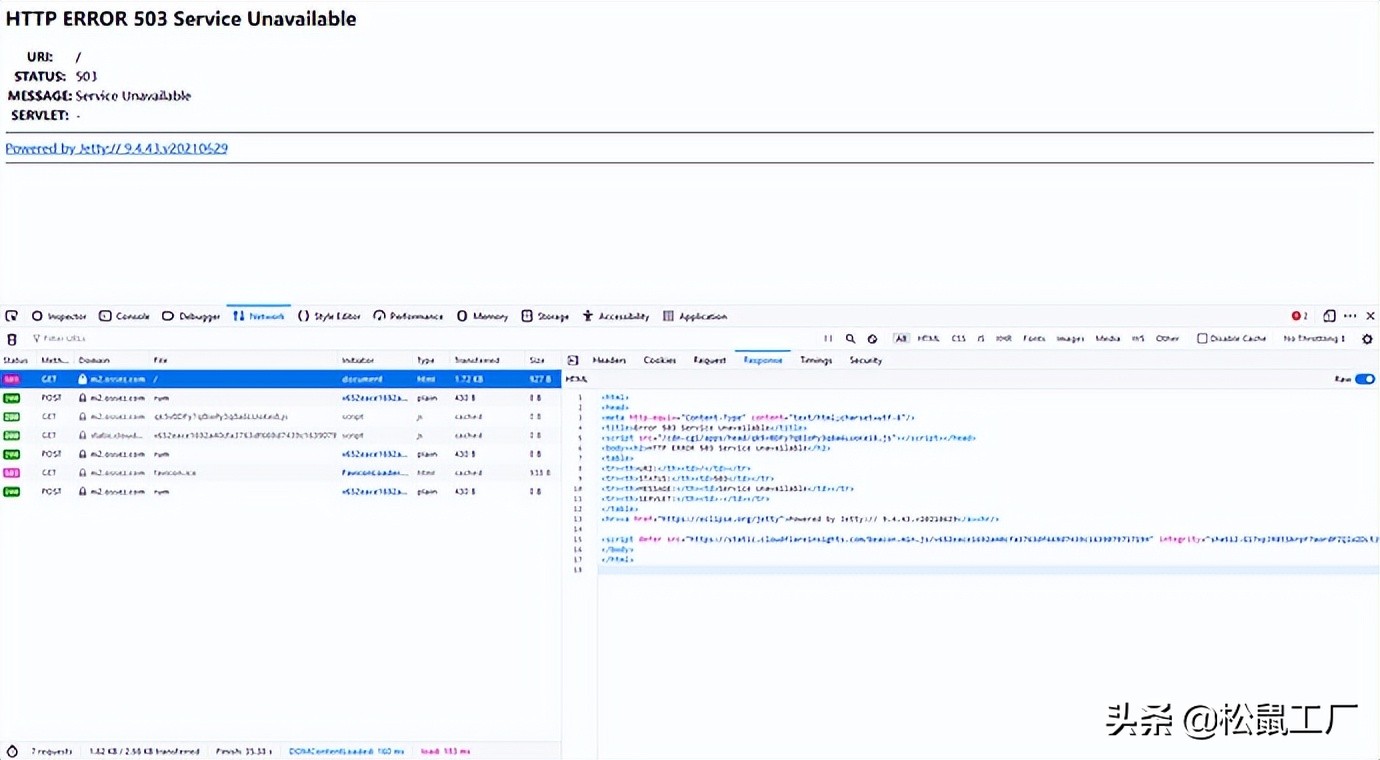
Task: Show the Security details tab
Action: point(866,360)
